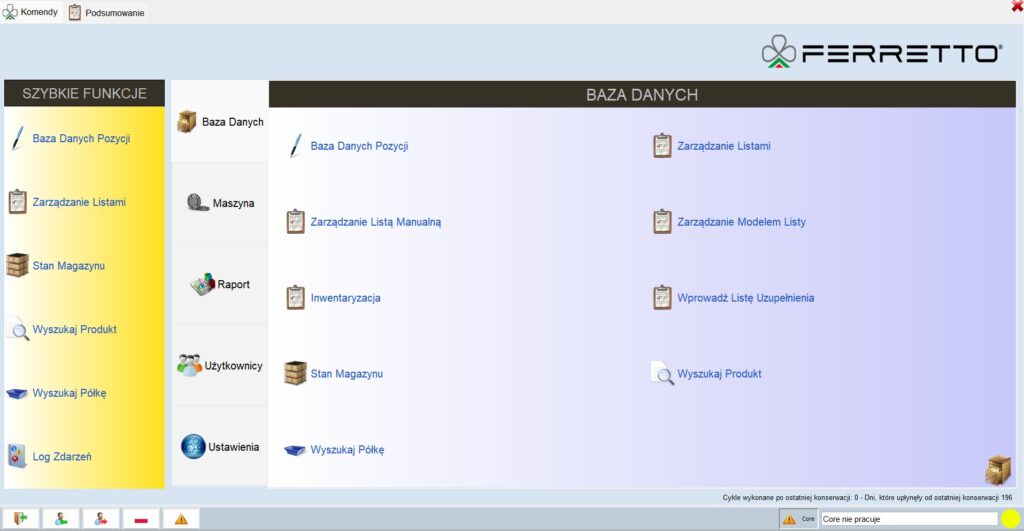Open Zarządzanie Modelem Listy
This screenshot has height=531, width=1024.
(741, 222)
